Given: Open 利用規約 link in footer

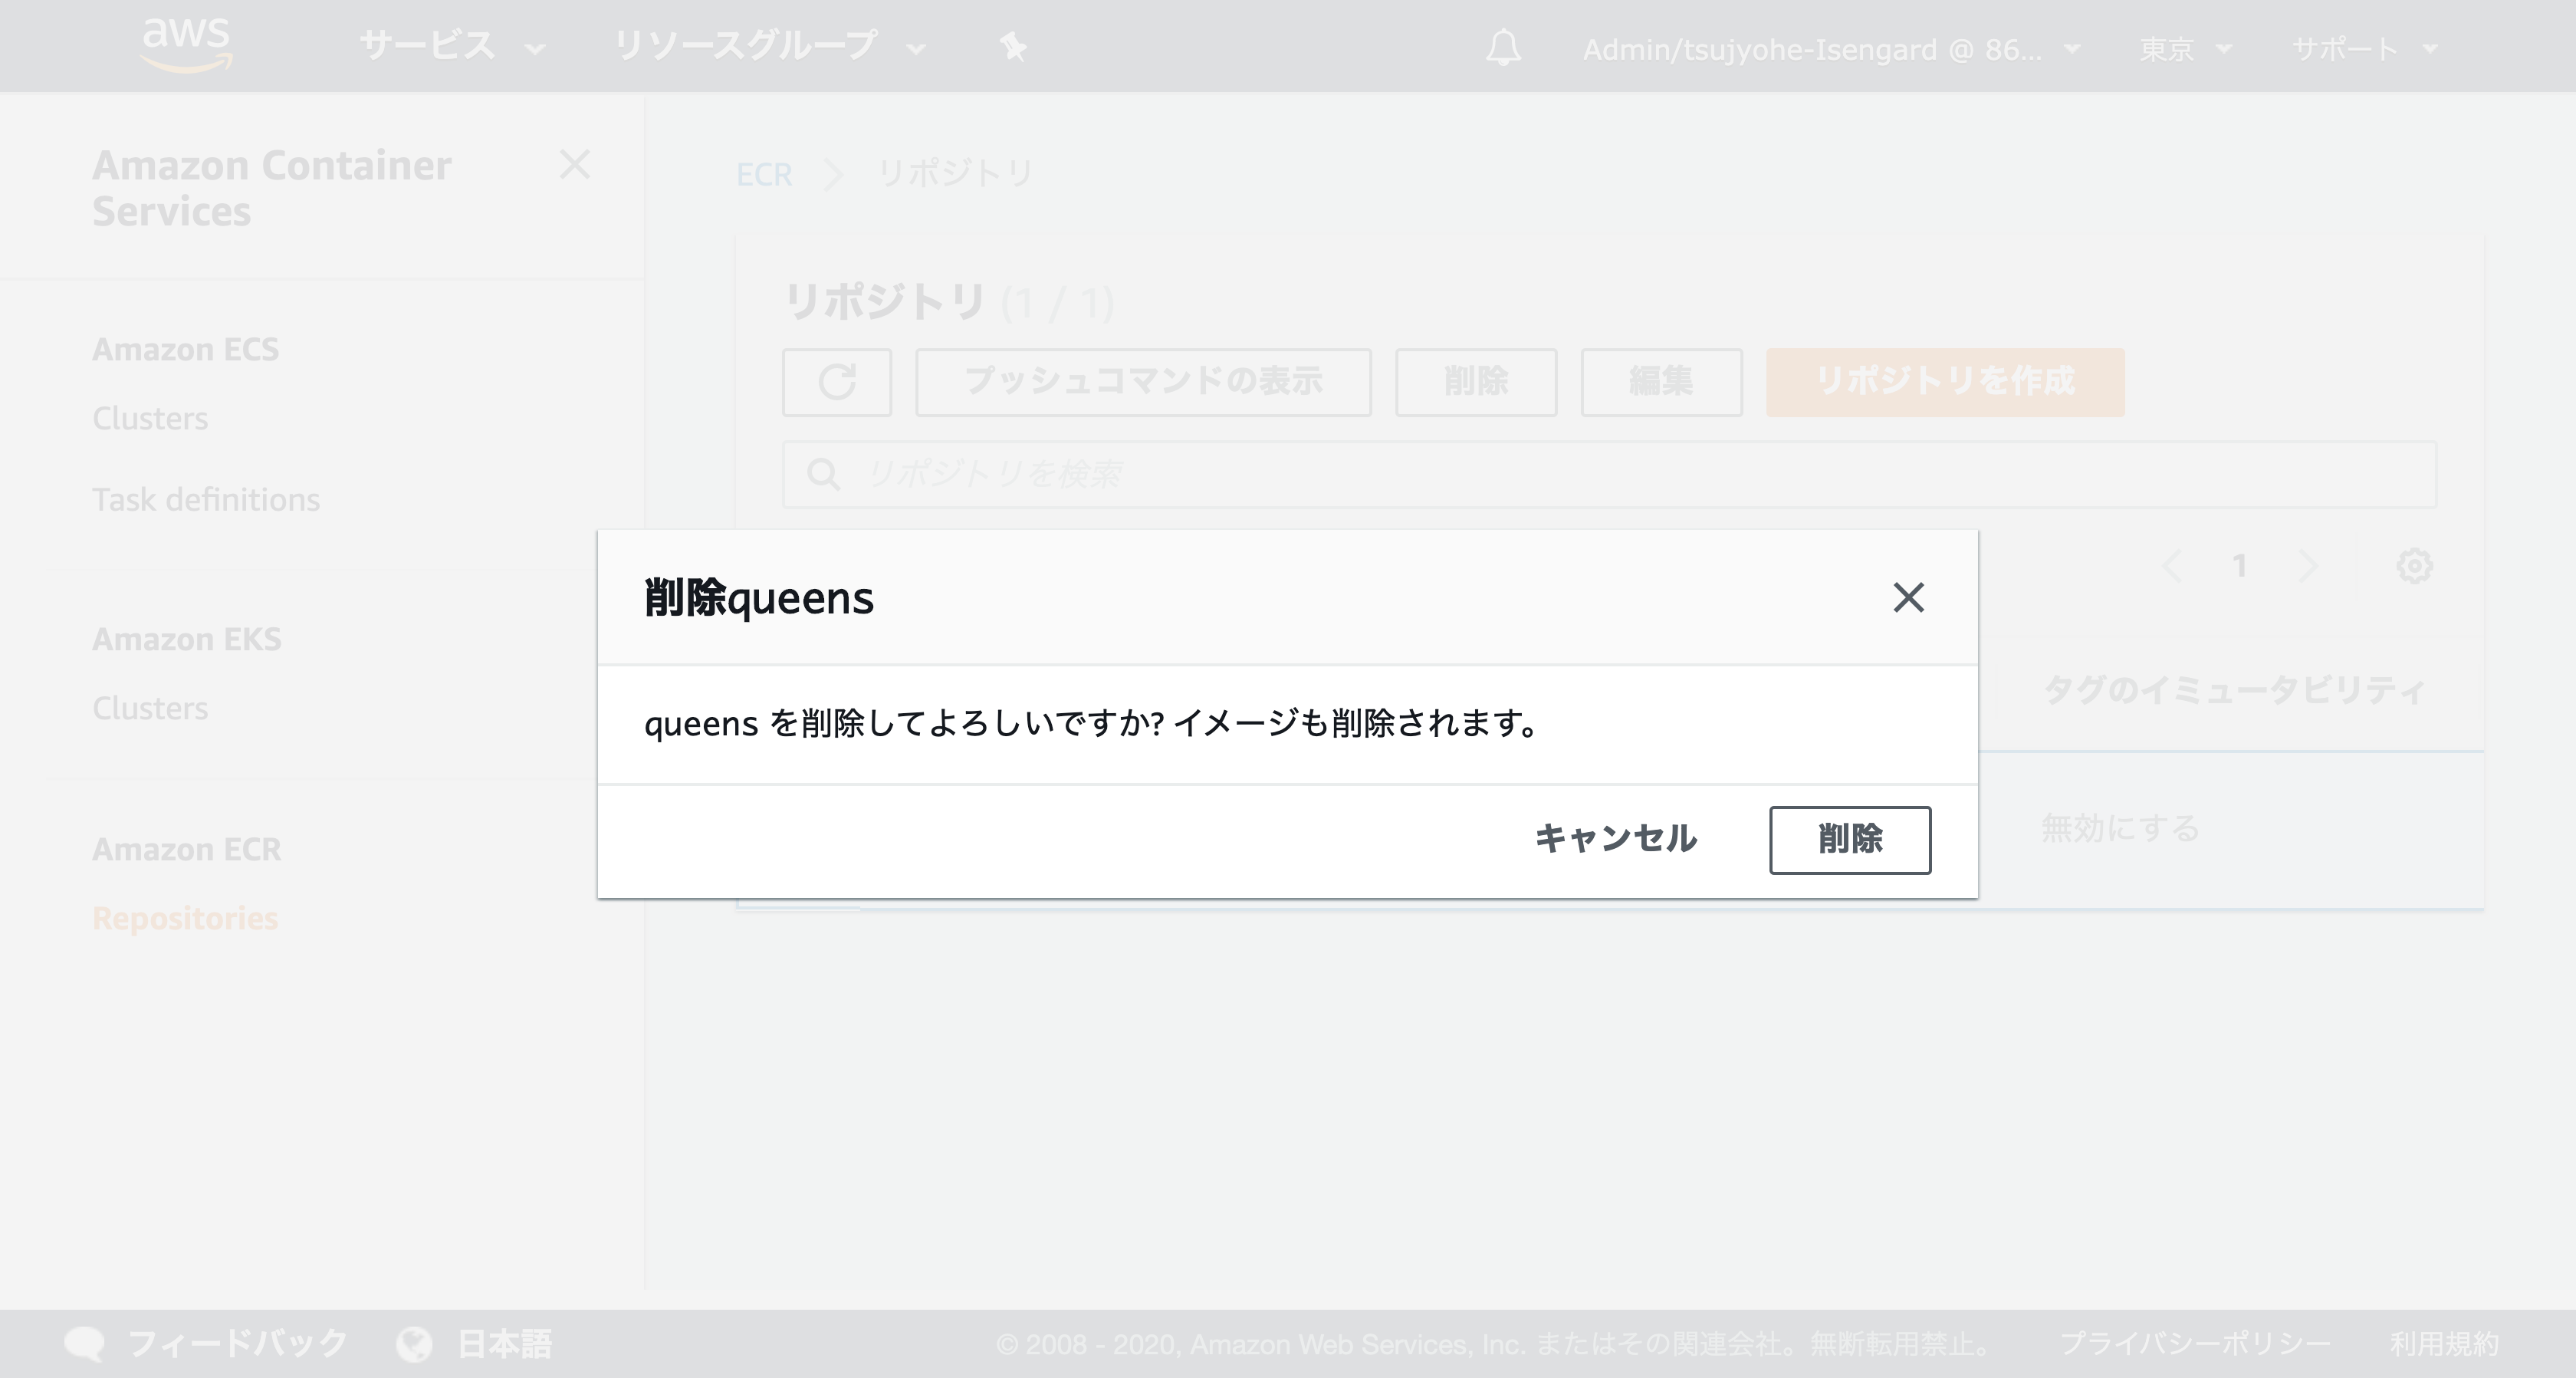Looking at the screenshot, I should pos(2444,1344).
